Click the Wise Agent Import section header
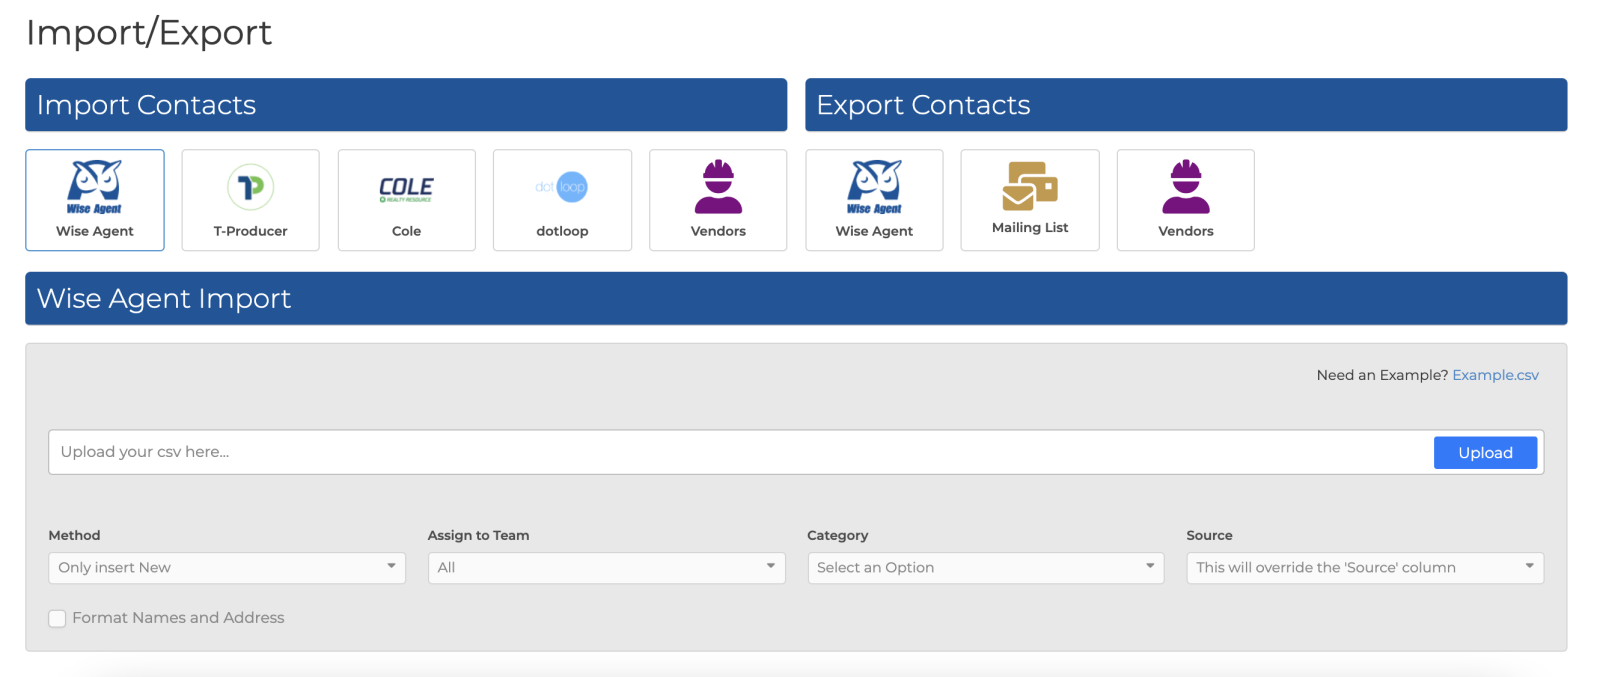The width and height of the screenshot is (1600, 677). click(796, 298)
